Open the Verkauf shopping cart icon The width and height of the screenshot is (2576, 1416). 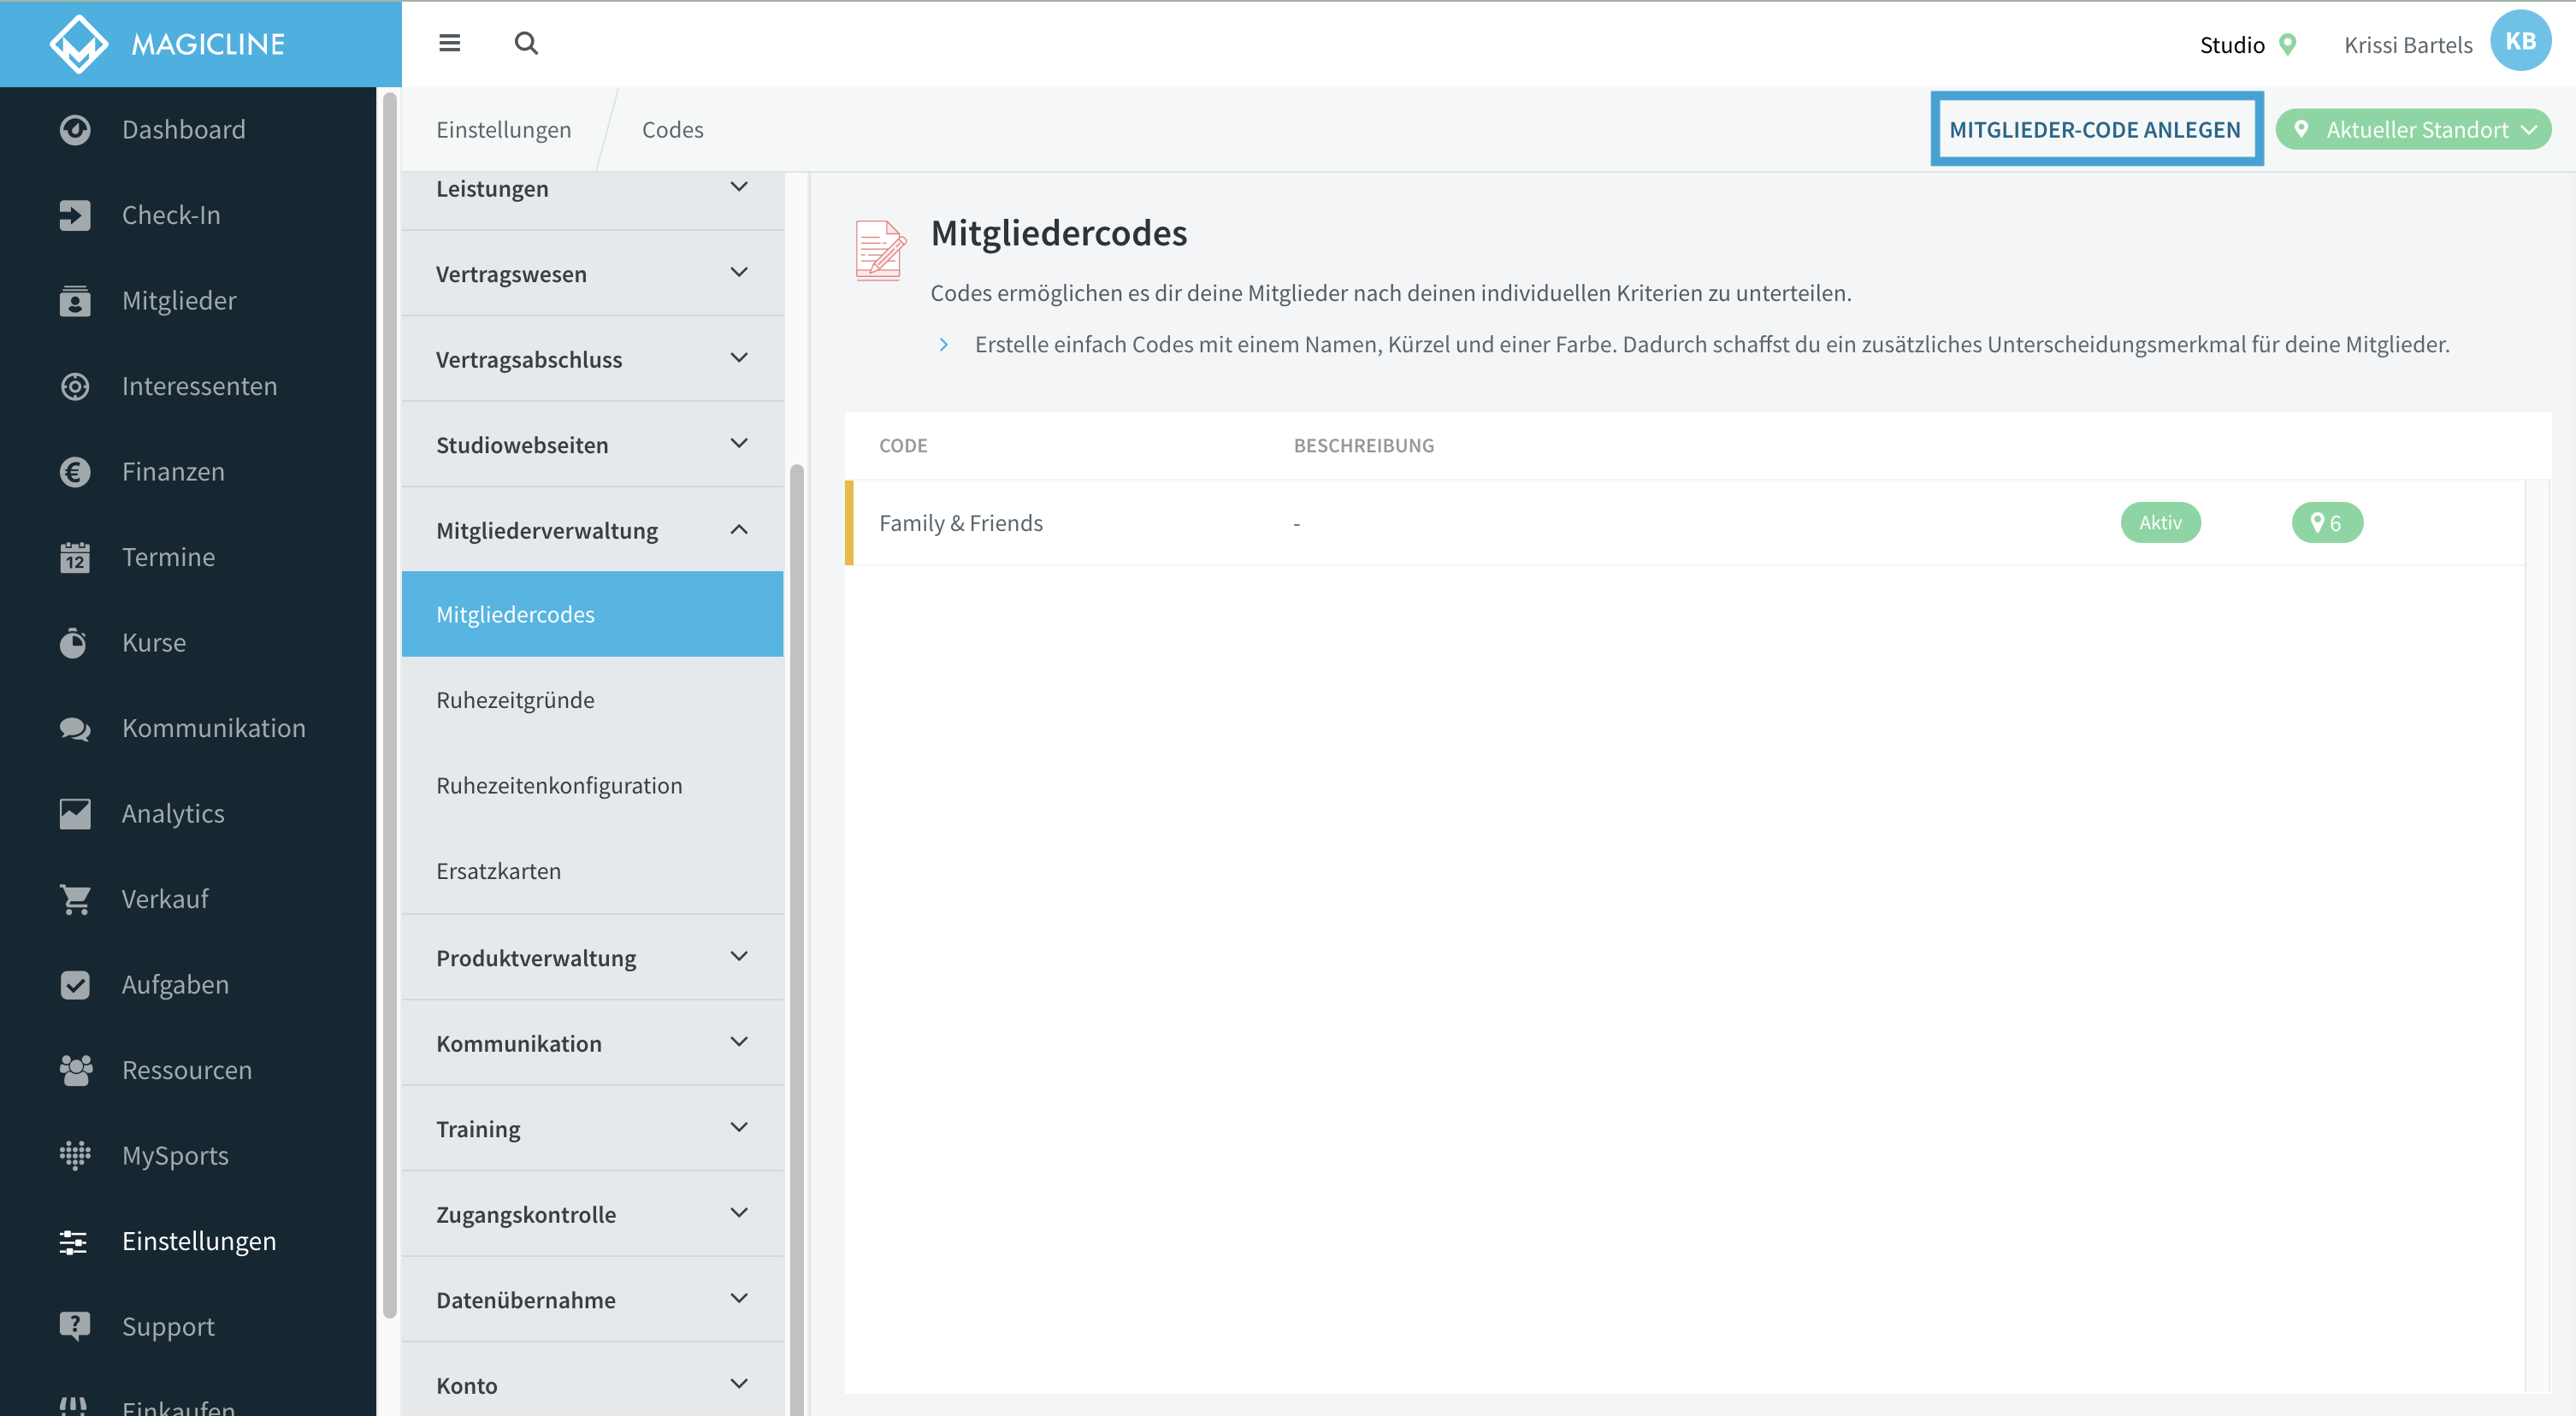pyautogui.click(x=75, y=899)
